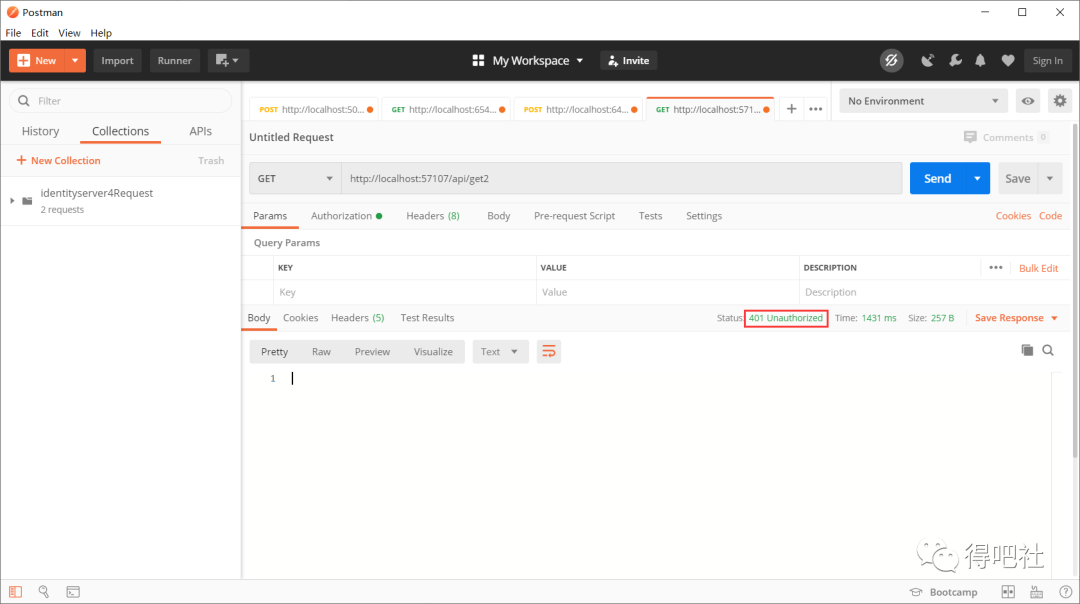Click the New Collection link
Image resolution: width=1080 pixels, height=604 pixels.
(59, 160)
